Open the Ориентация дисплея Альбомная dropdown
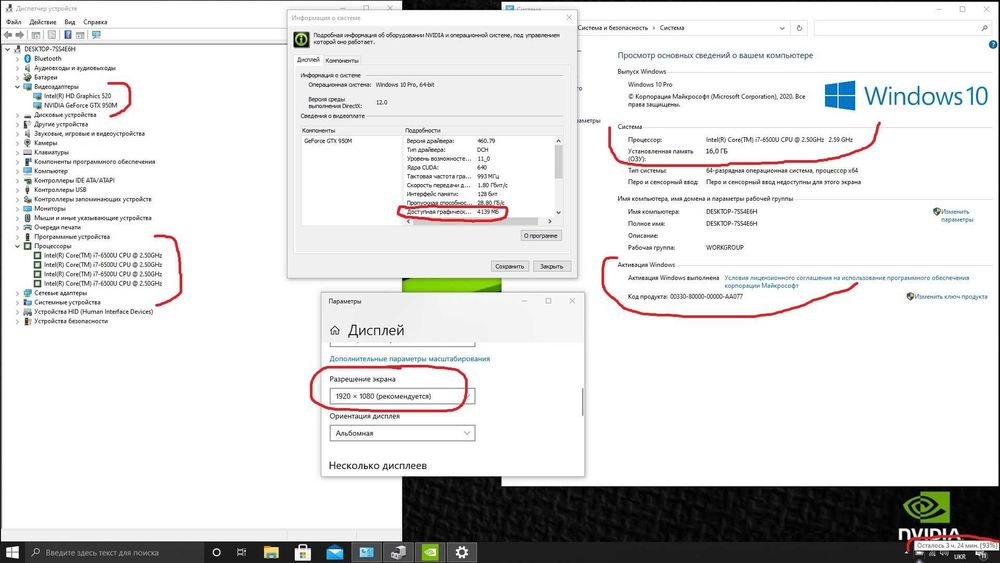Image resolution: width=1000 pixels, height=563 pixels. point(402,433)
